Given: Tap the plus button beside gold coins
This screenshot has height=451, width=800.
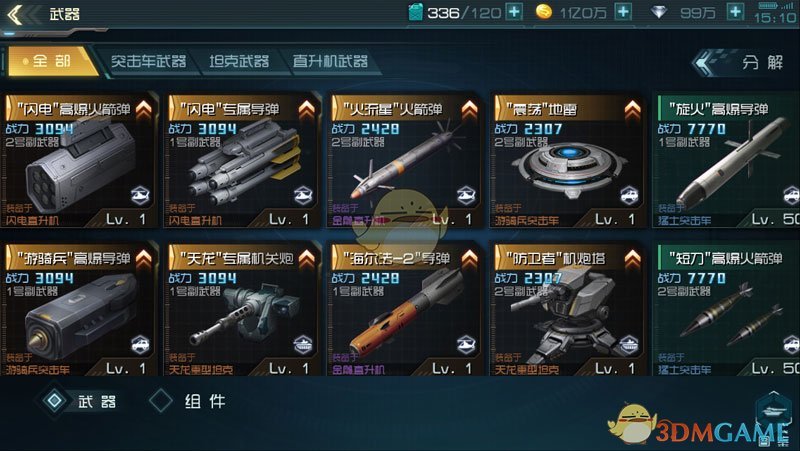Looking at the screenshot, I should point(622,12).
